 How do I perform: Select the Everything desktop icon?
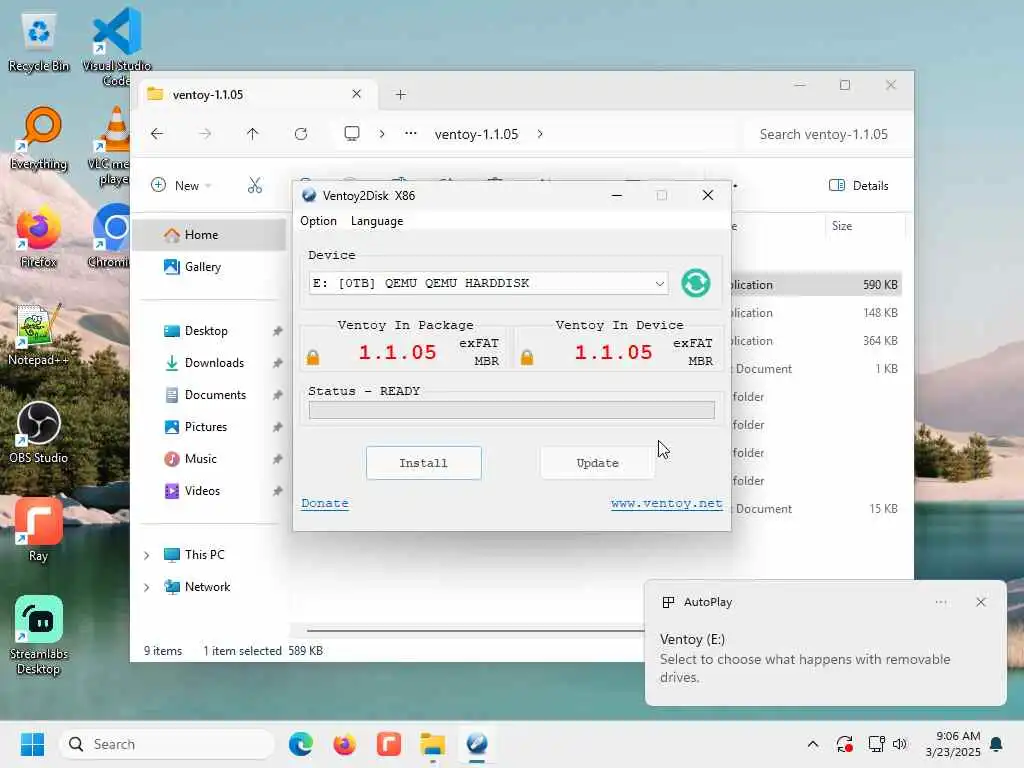(39, 139)
